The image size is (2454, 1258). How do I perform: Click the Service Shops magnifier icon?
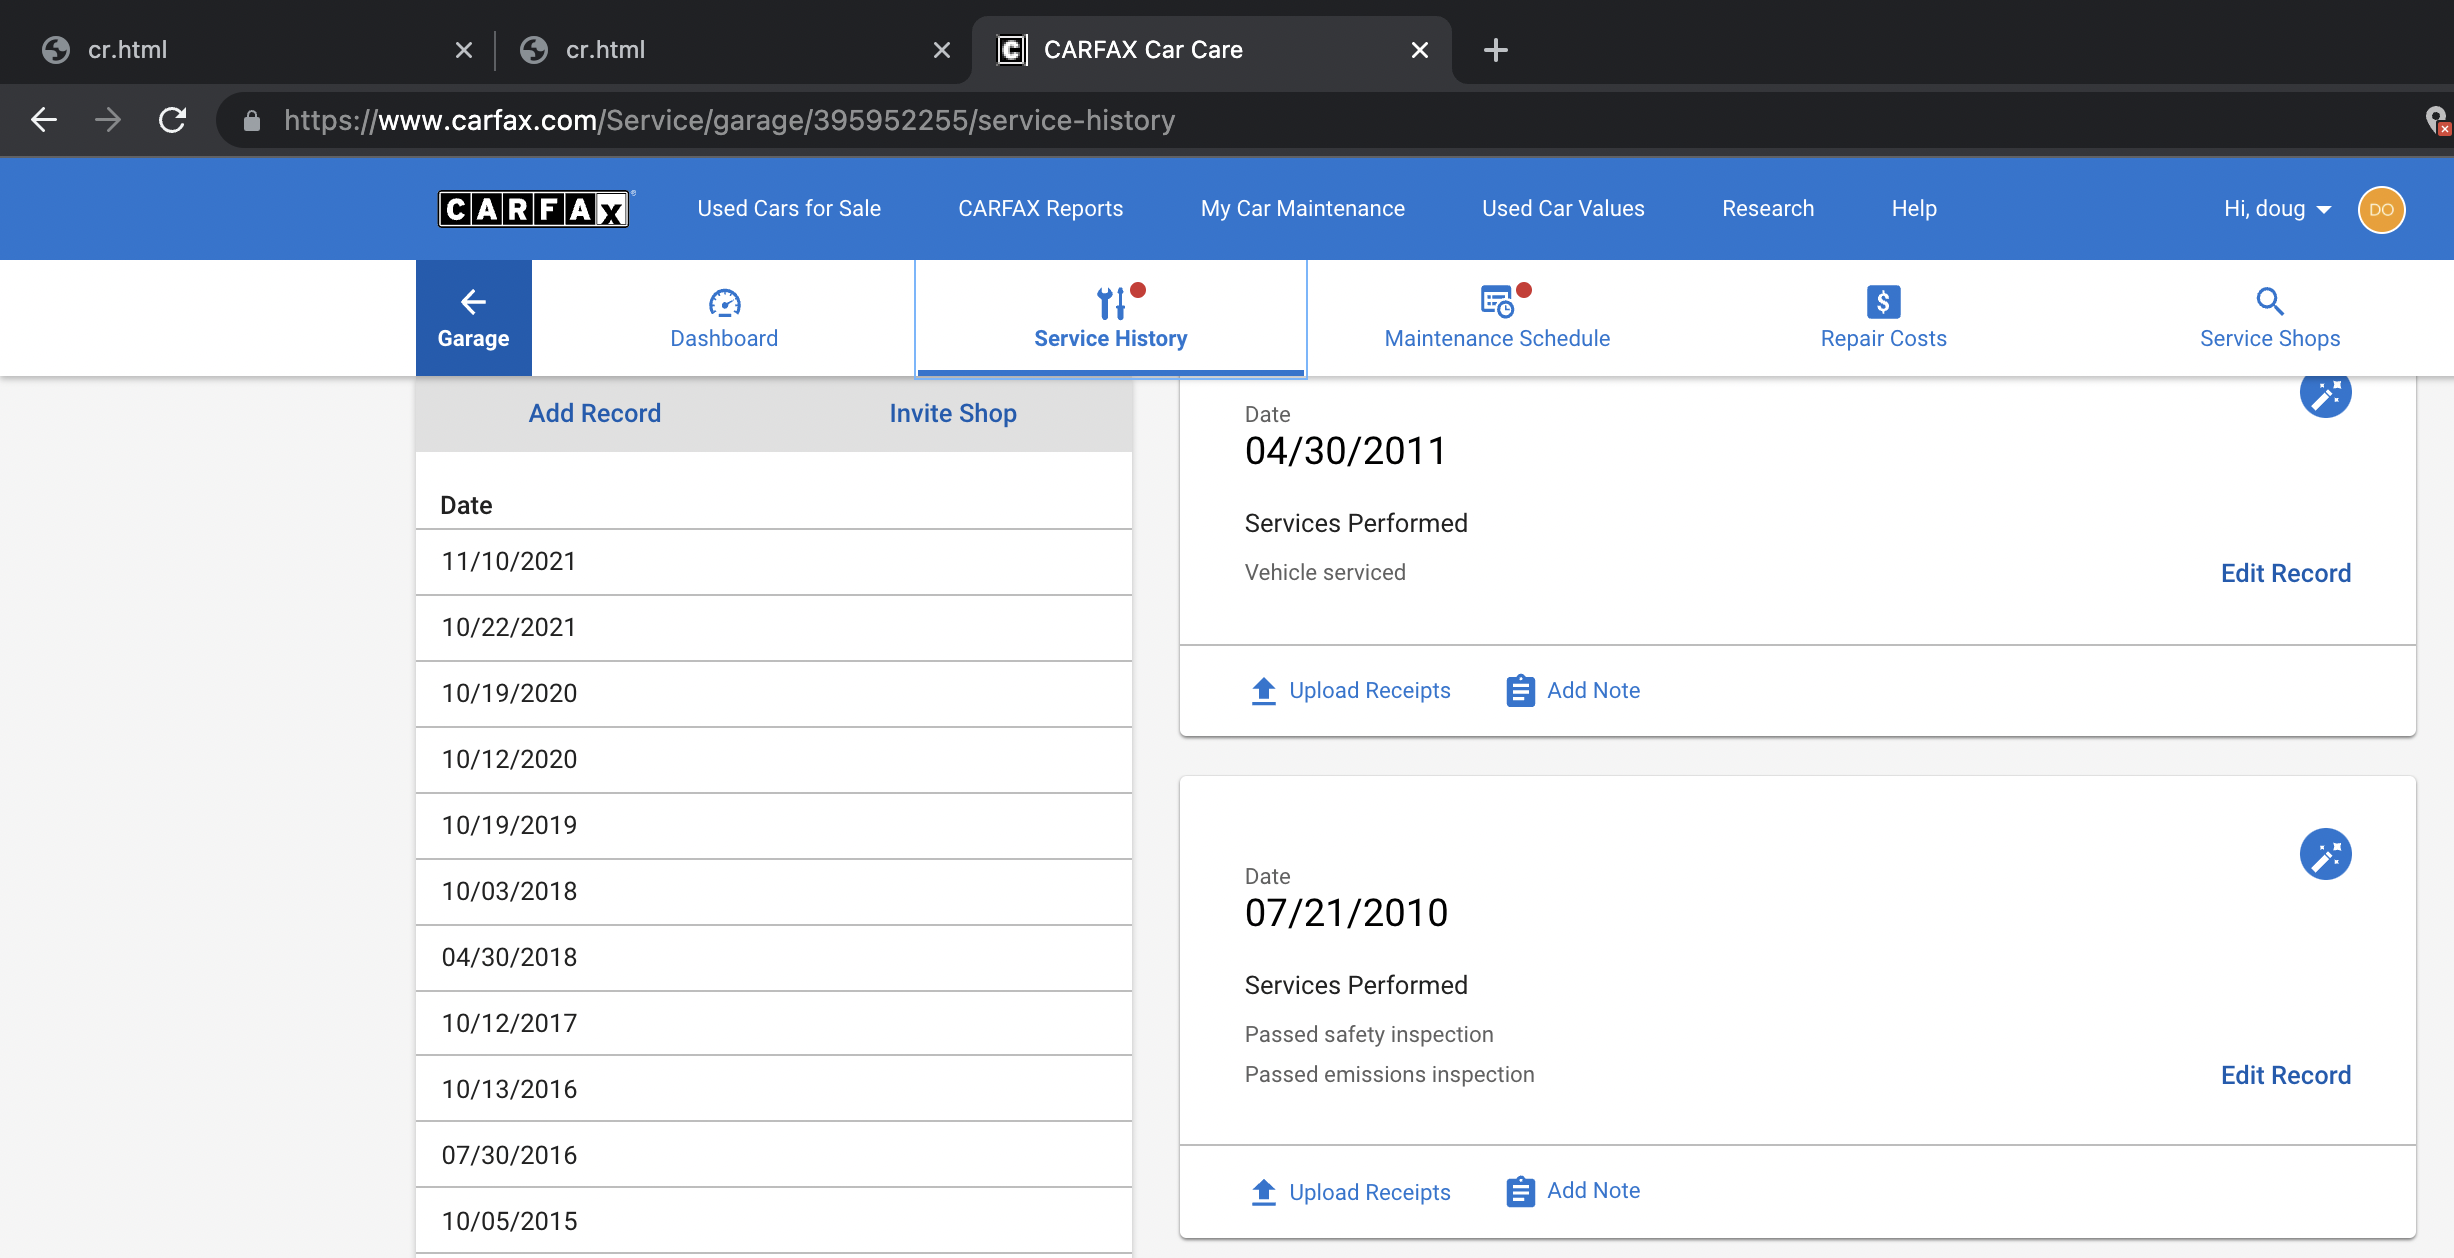point(2270,301)
